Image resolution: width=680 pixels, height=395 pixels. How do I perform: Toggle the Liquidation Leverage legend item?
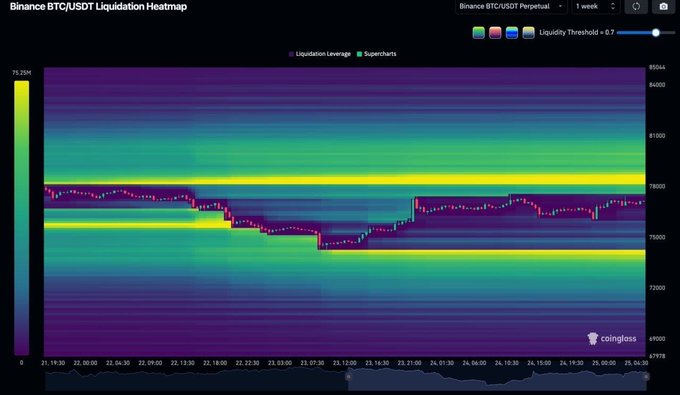[320, 54]
